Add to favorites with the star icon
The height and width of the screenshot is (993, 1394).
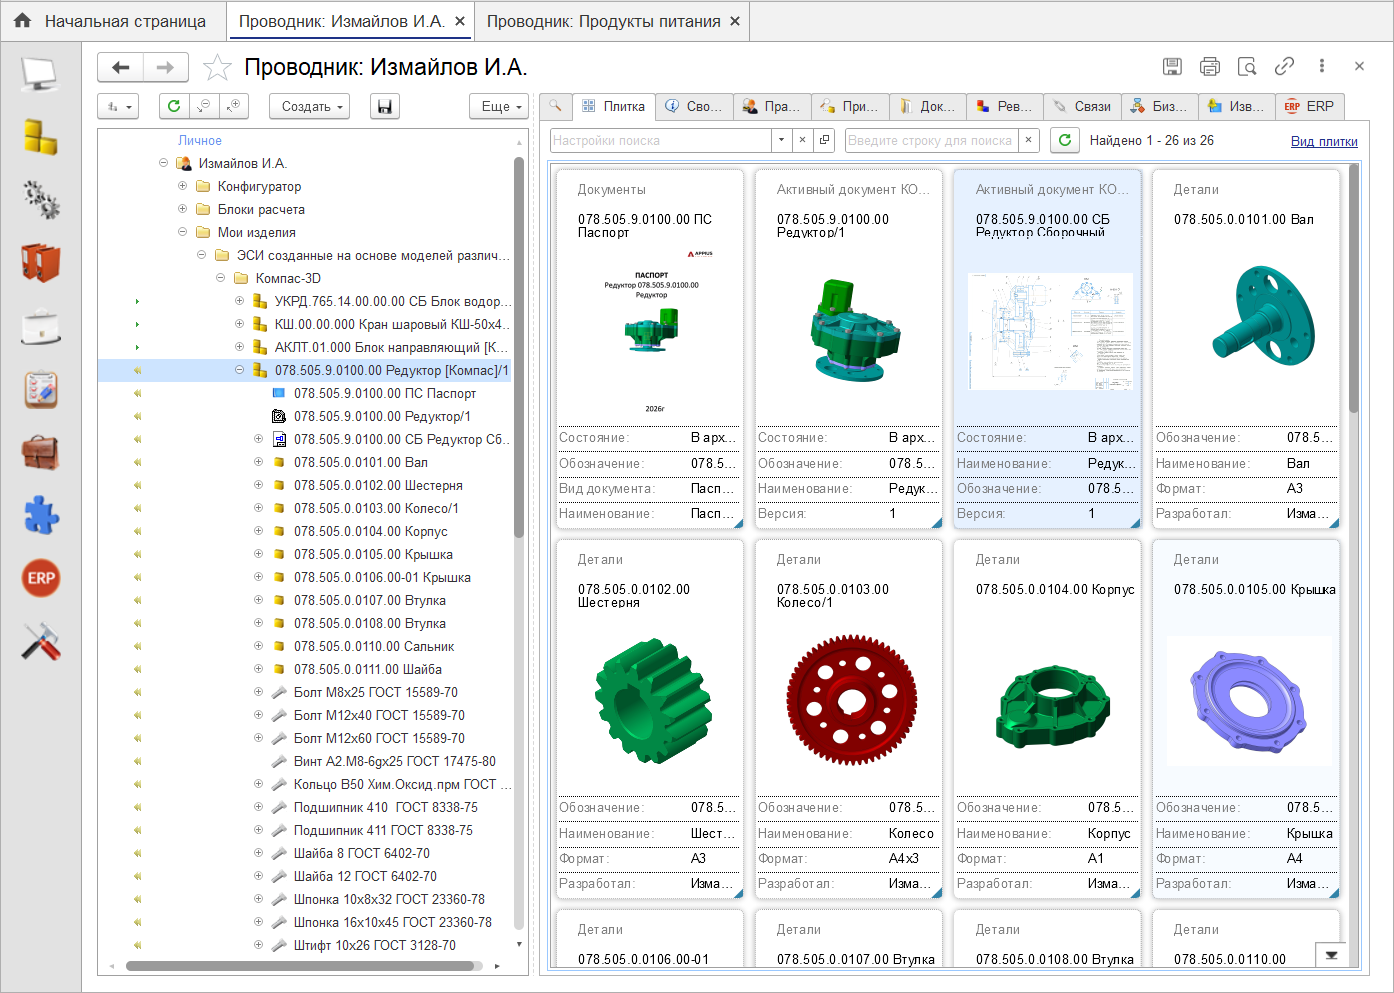tap(217, 67)
